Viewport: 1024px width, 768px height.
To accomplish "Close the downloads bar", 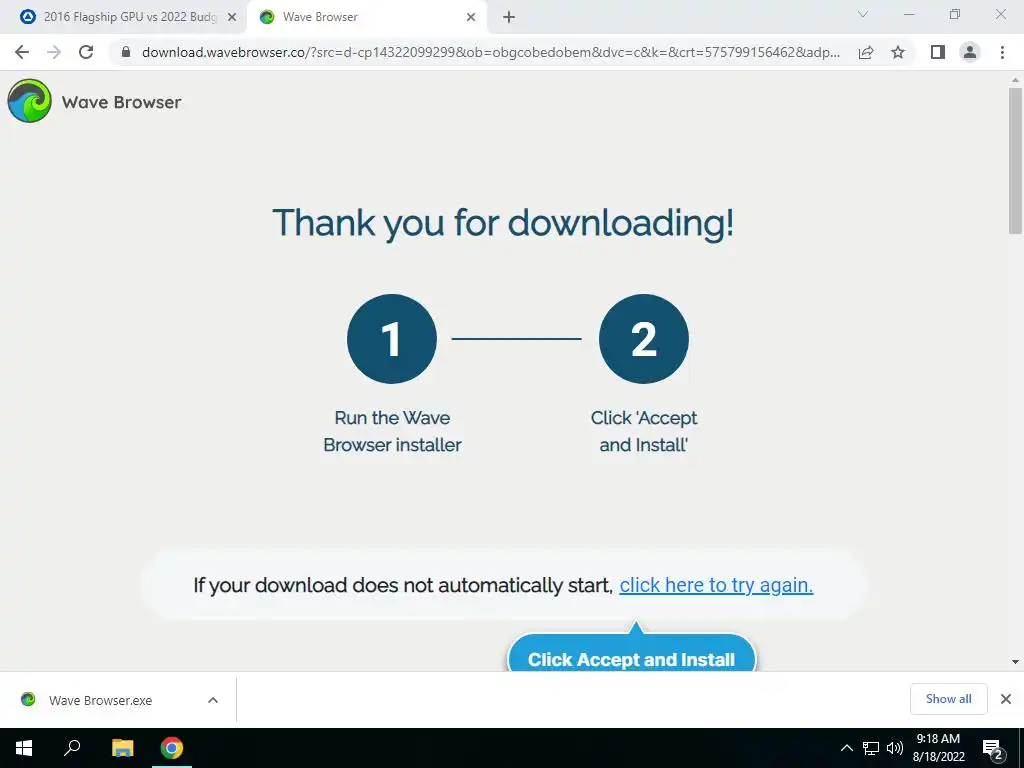I will point(1006,699).
